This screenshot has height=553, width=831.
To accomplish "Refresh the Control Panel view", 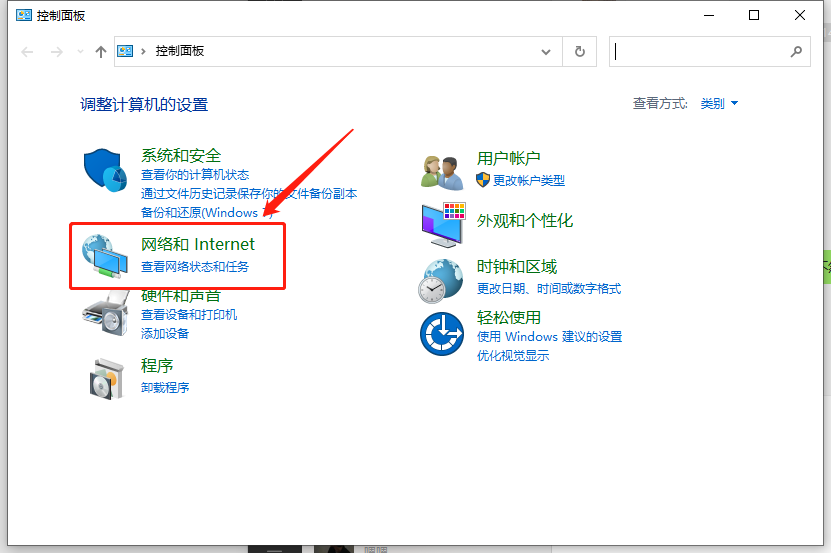I will 580,51.
